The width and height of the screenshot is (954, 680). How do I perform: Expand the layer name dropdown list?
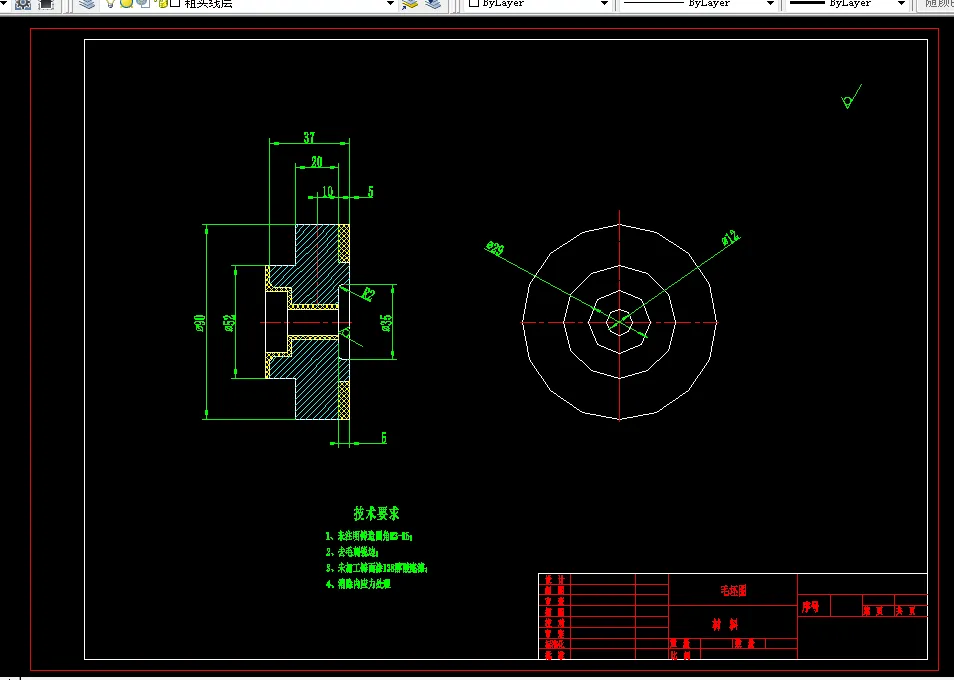click(x=391, y=4)
